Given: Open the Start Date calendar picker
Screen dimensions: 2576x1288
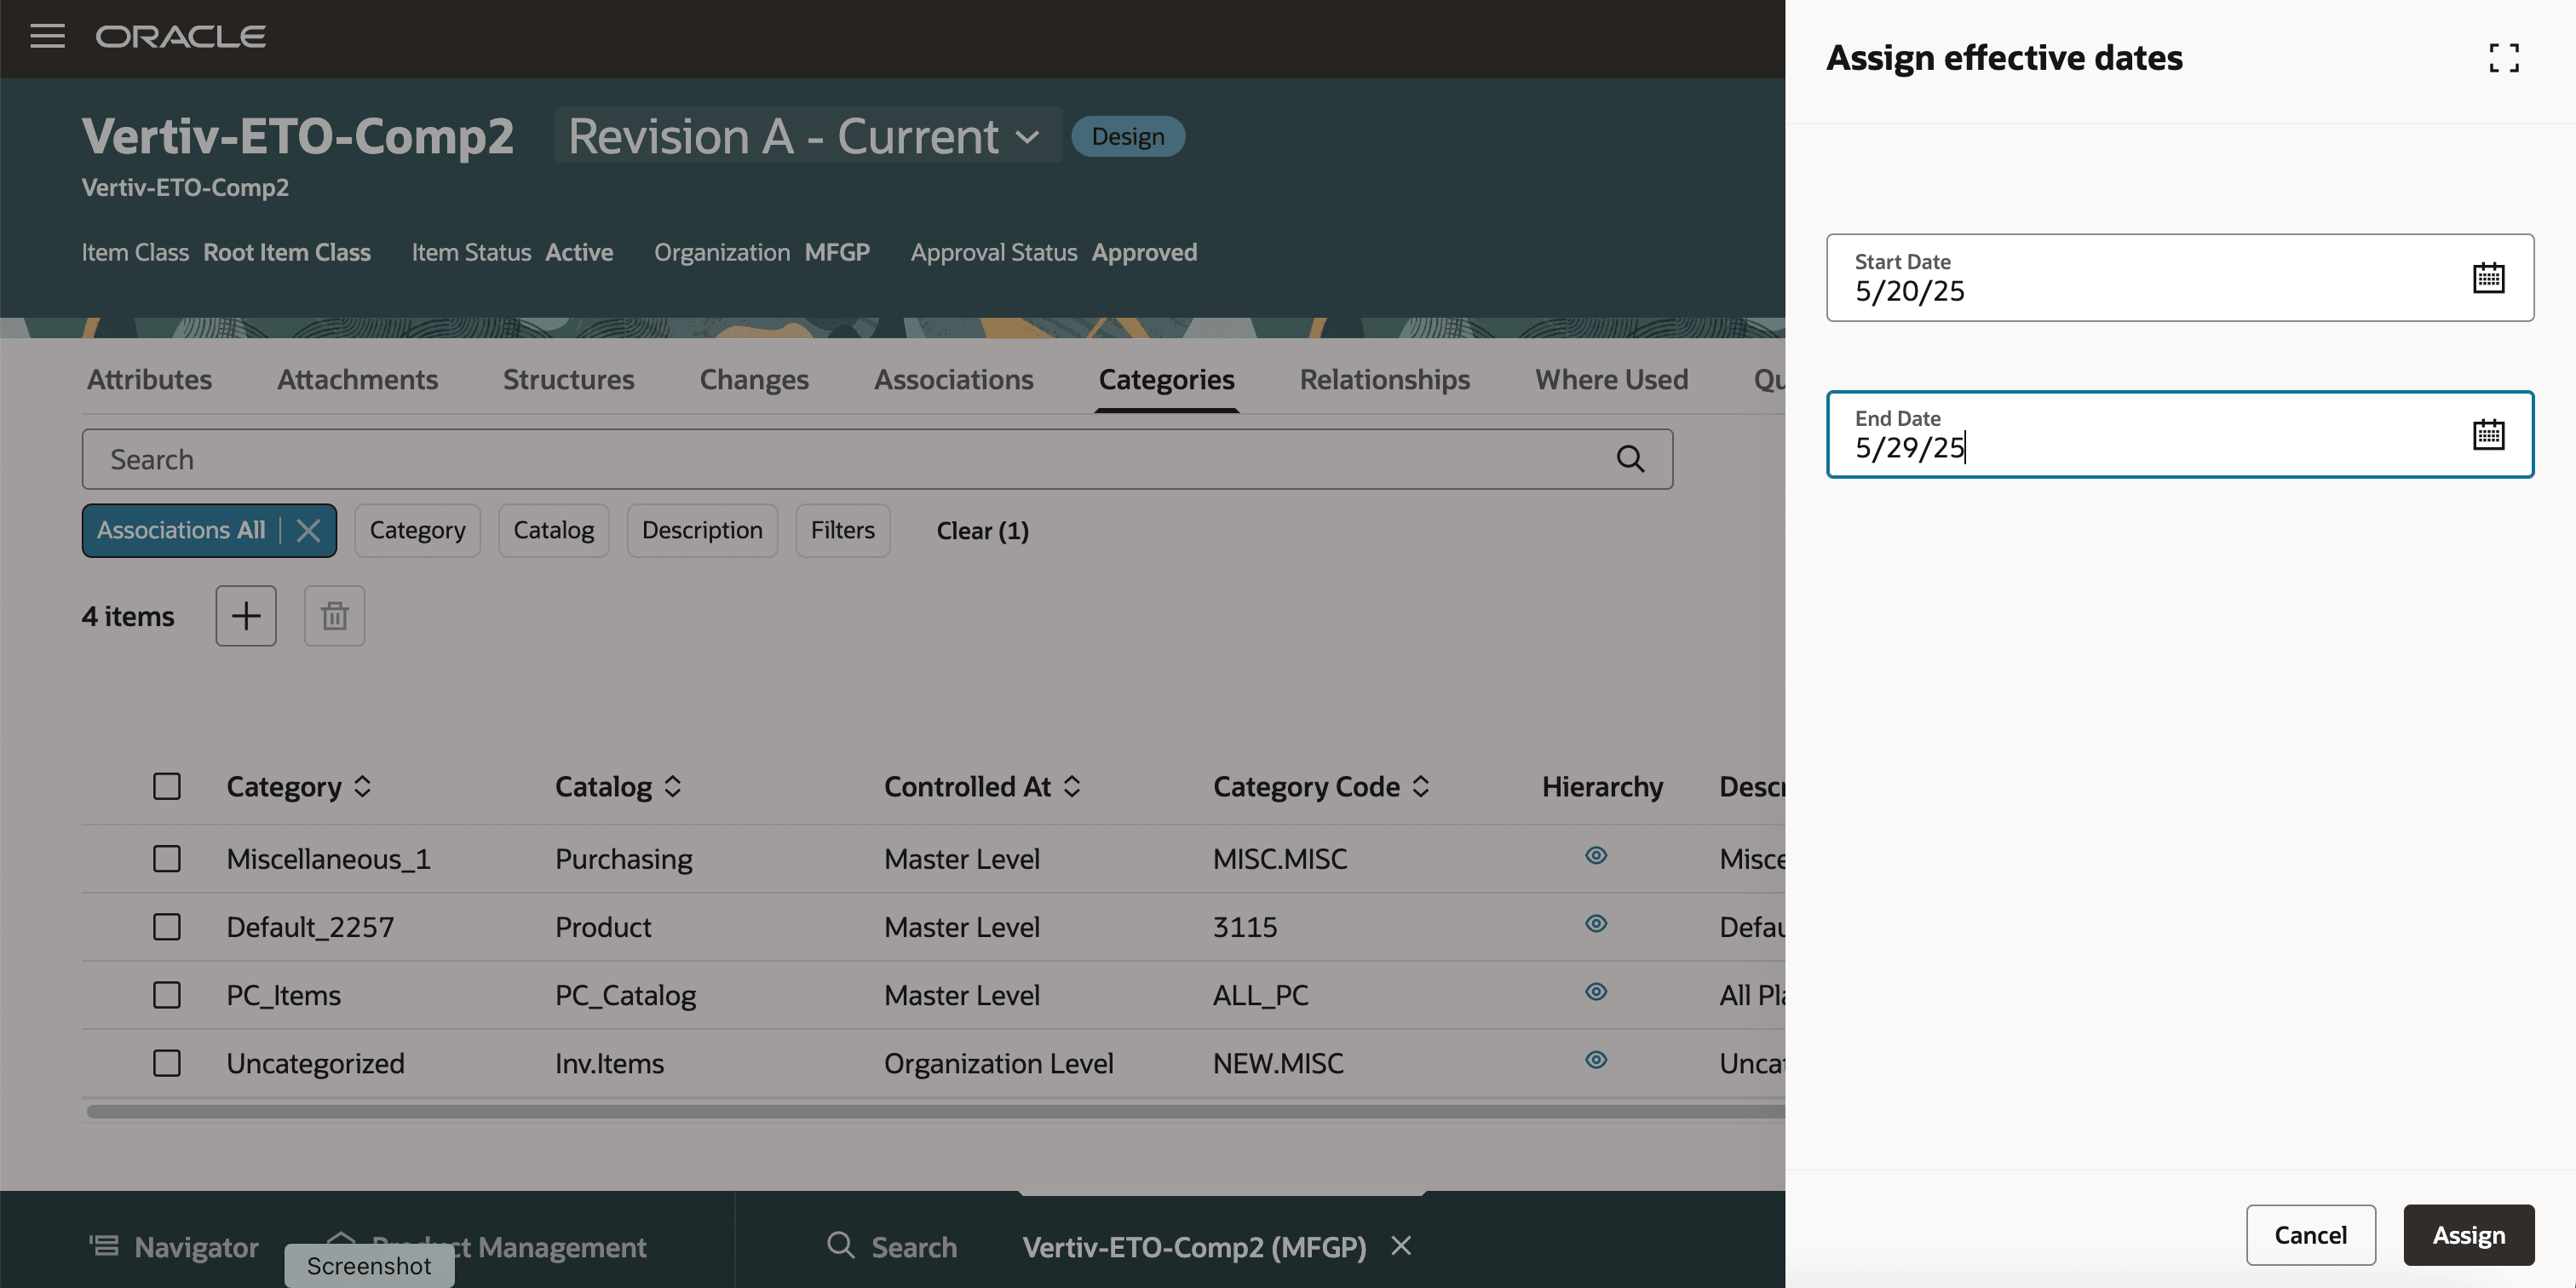Looking at the screenshot, I should [x=2487, y=278].
